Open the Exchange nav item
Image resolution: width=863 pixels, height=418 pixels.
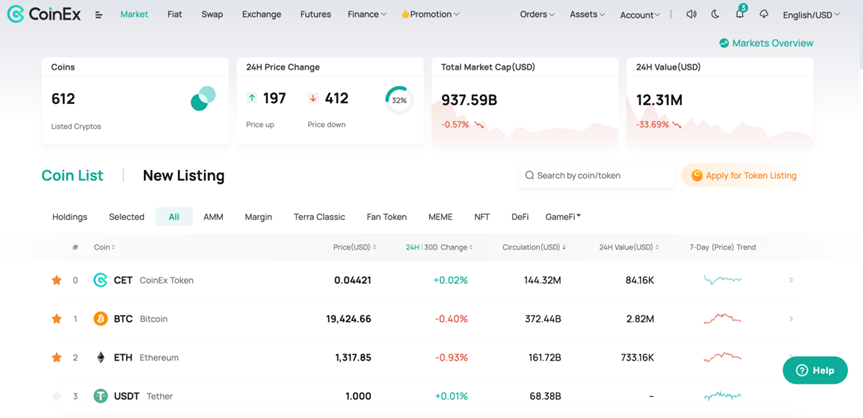tap(261, 14)
